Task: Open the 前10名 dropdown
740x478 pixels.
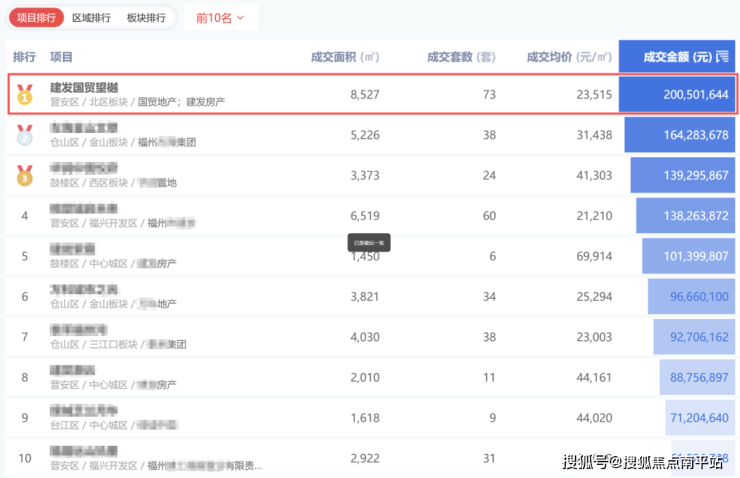Action: click(x=220, y=18)
